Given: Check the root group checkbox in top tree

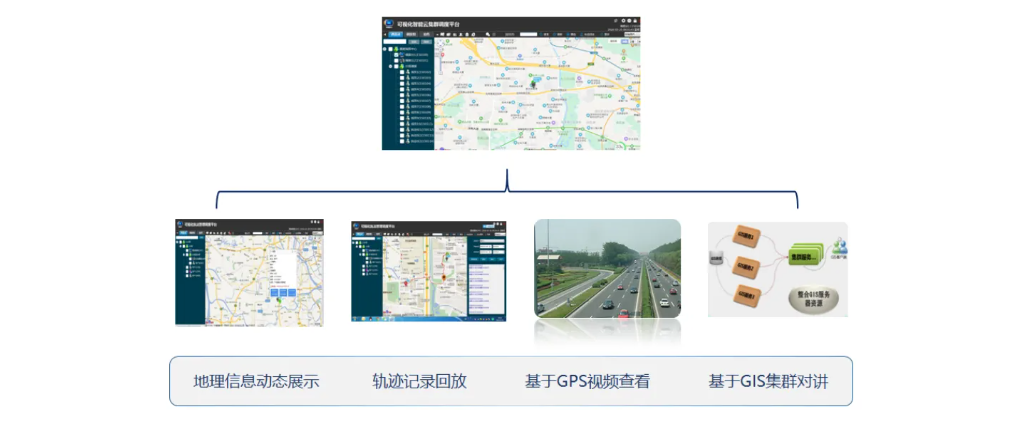Looking at the screenshot, I should click(x=392, y=48).
